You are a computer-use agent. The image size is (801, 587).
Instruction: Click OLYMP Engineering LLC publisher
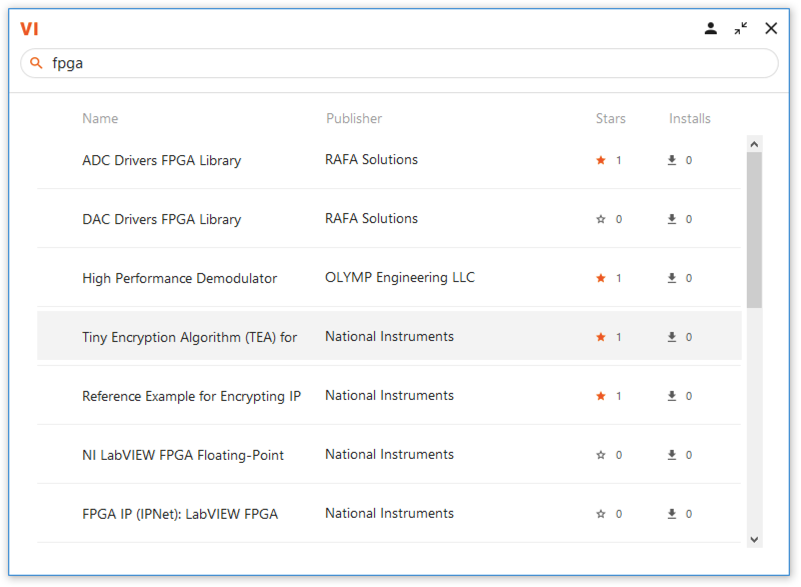(x=400, y=277)
